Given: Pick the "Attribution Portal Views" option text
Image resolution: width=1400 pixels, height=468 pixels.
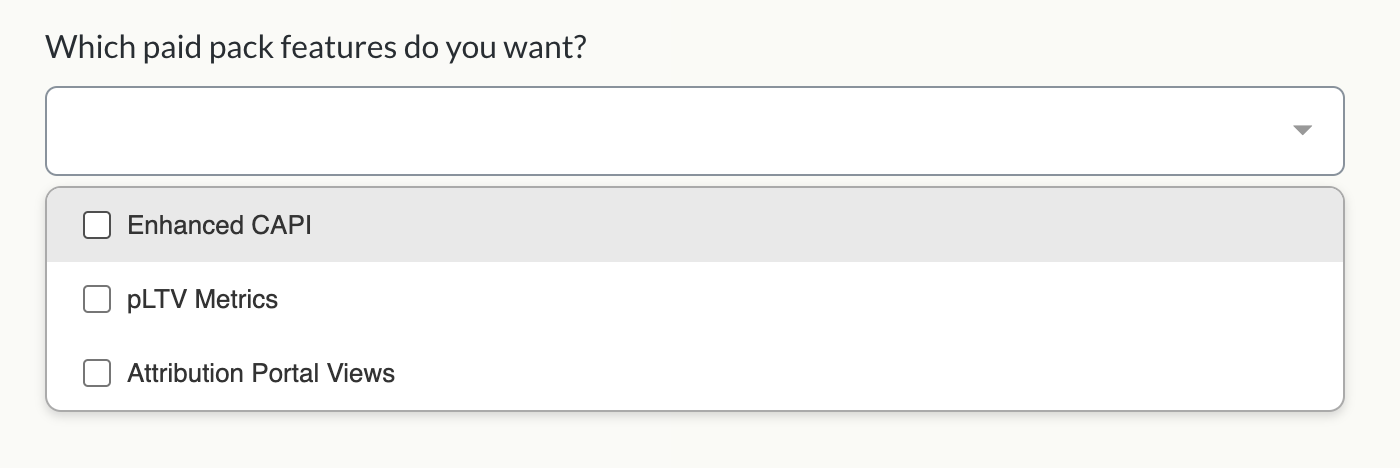Looking at the screenshot, I should 261,373.
